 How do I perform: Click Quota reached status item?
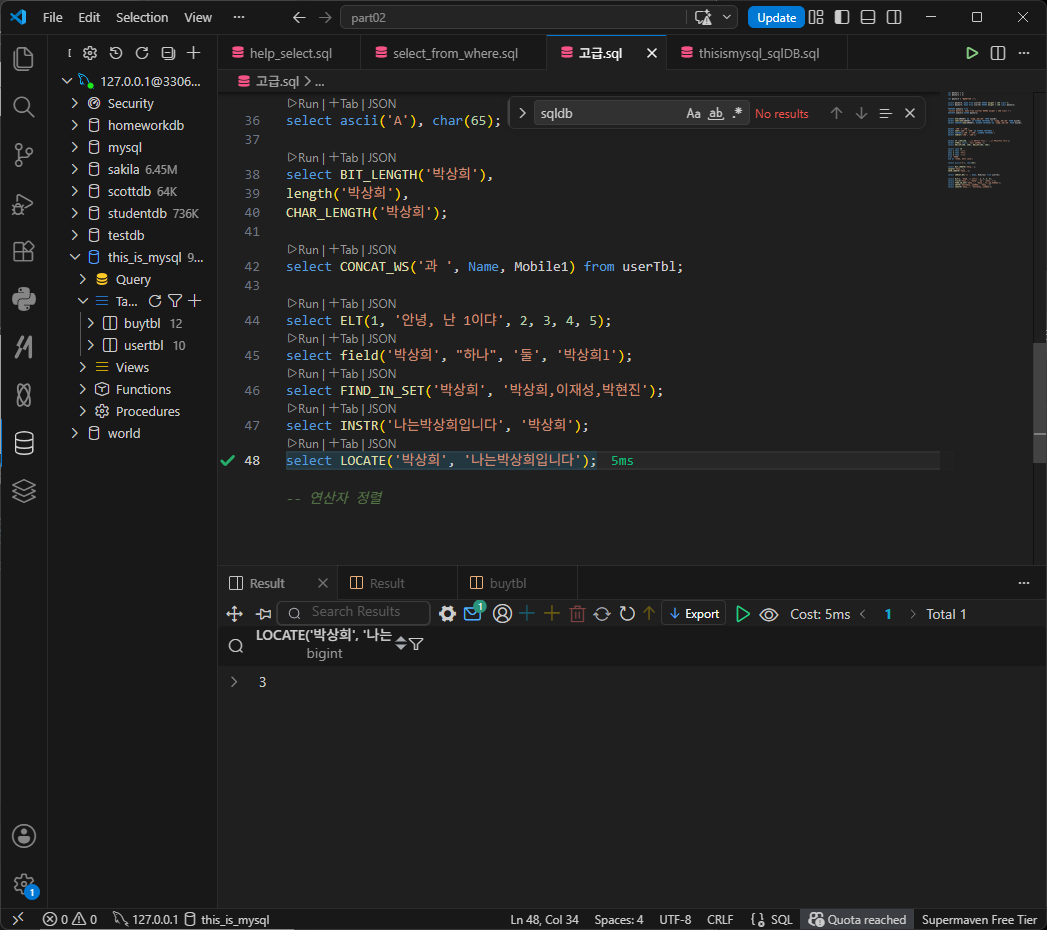coord(857,919)
